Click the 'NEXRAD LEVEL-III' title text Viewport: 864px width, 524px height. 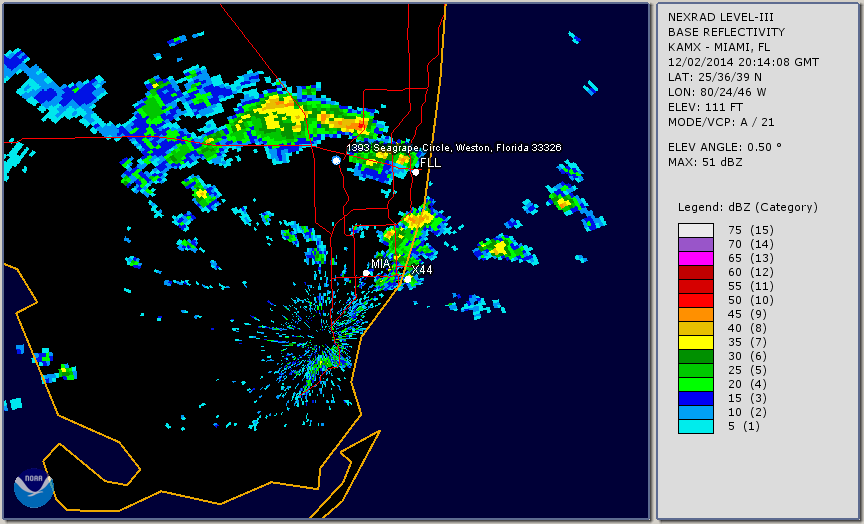click(x=722, y=17)
